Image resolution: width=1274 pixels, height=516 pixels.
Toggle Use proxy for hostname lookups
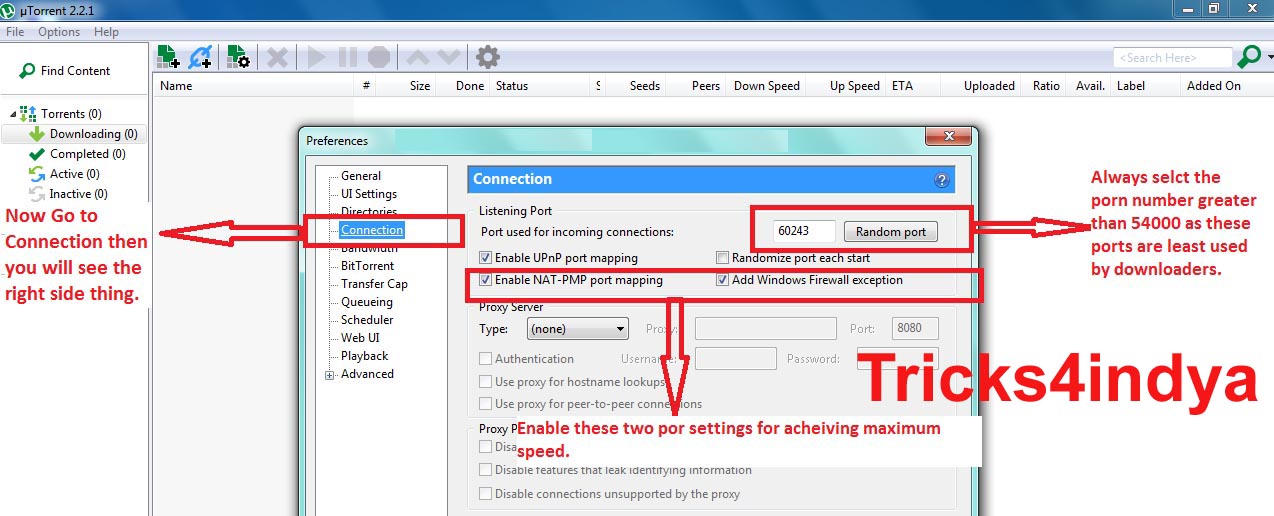[486, 382]
